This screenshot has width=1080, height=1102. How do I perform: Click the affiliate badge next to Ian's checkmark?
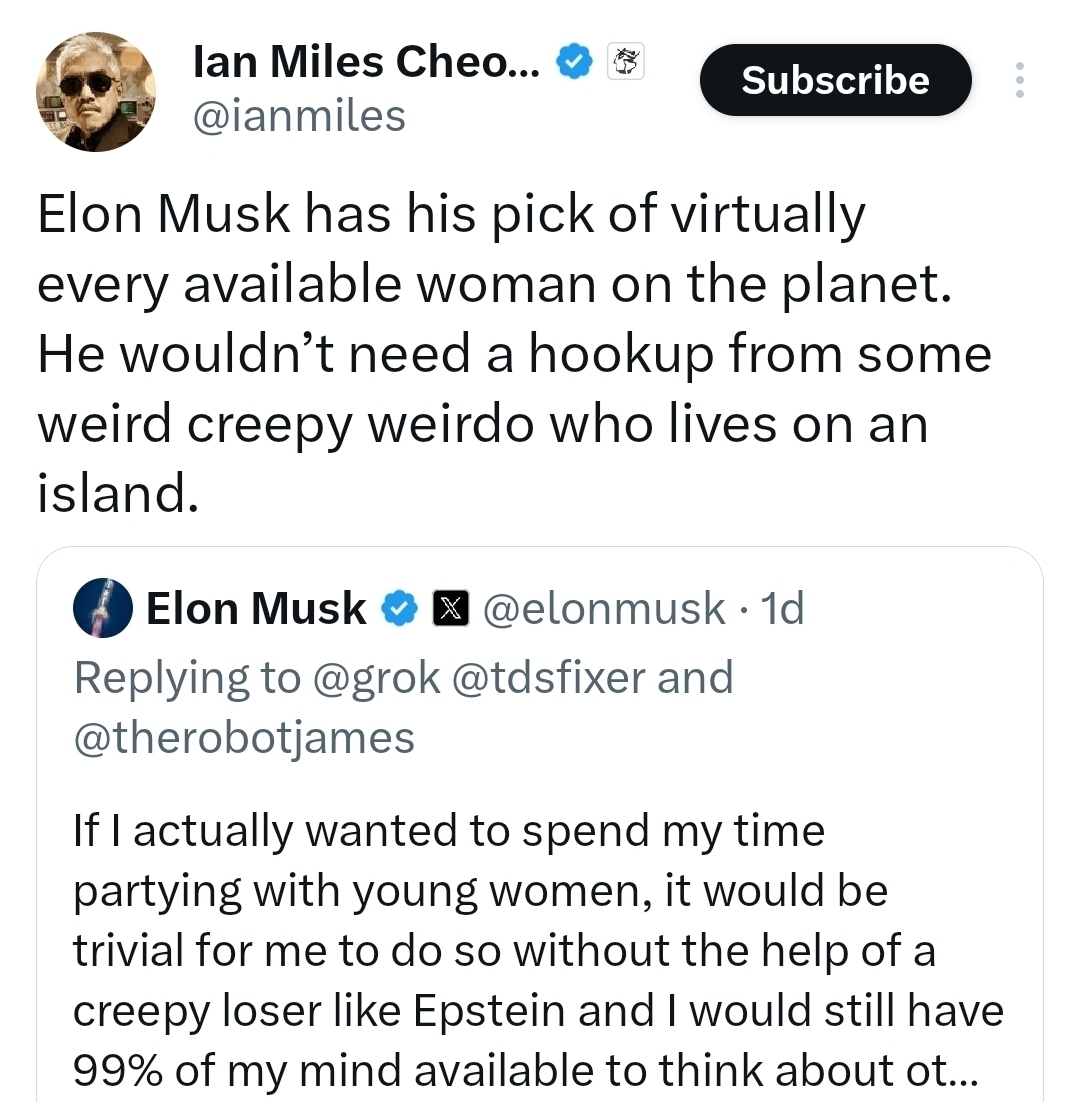[627, 62]
